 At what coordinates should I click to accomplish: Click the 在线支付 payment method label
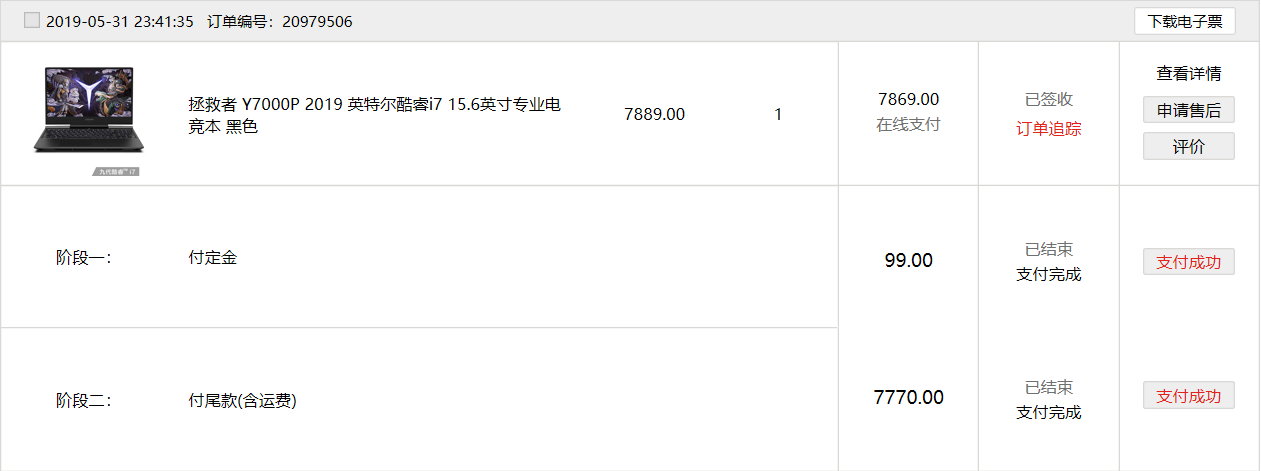coord(908,124)
